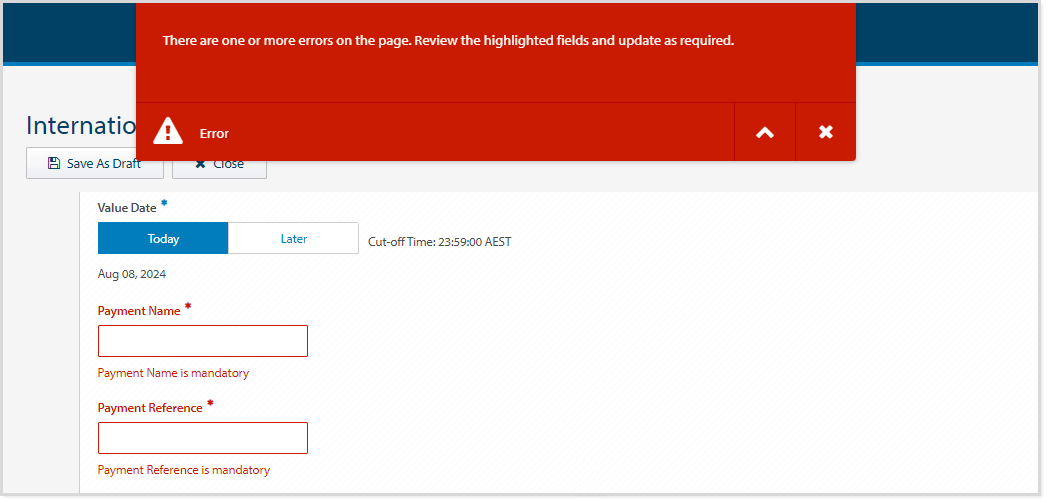
Task: Click the 'Payment Reference is mandatory' validation message
Action: [x=184, y=470]
